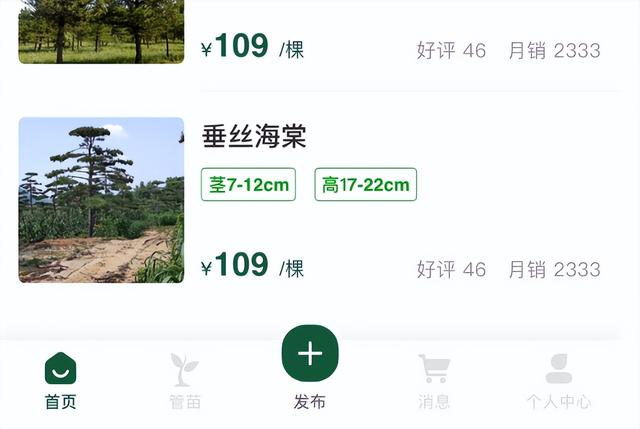Screen dimensions: 640x429
Task: Tap the green house home icon
Action: click(60, 368)
